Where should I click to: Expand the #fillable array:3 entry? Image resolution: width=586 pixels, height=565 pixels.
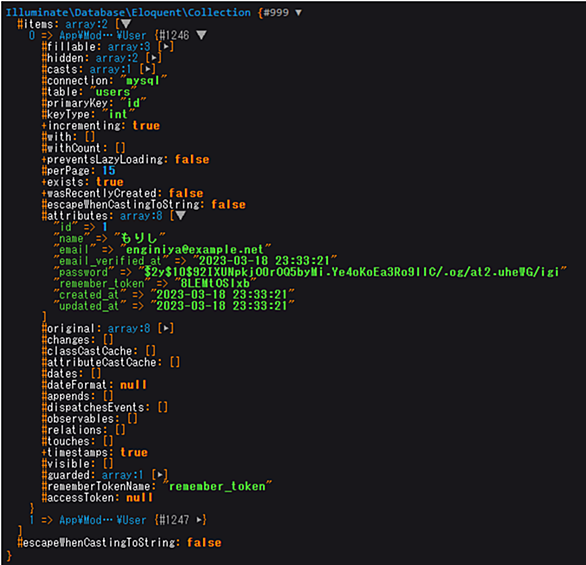[x=166, y=47]
